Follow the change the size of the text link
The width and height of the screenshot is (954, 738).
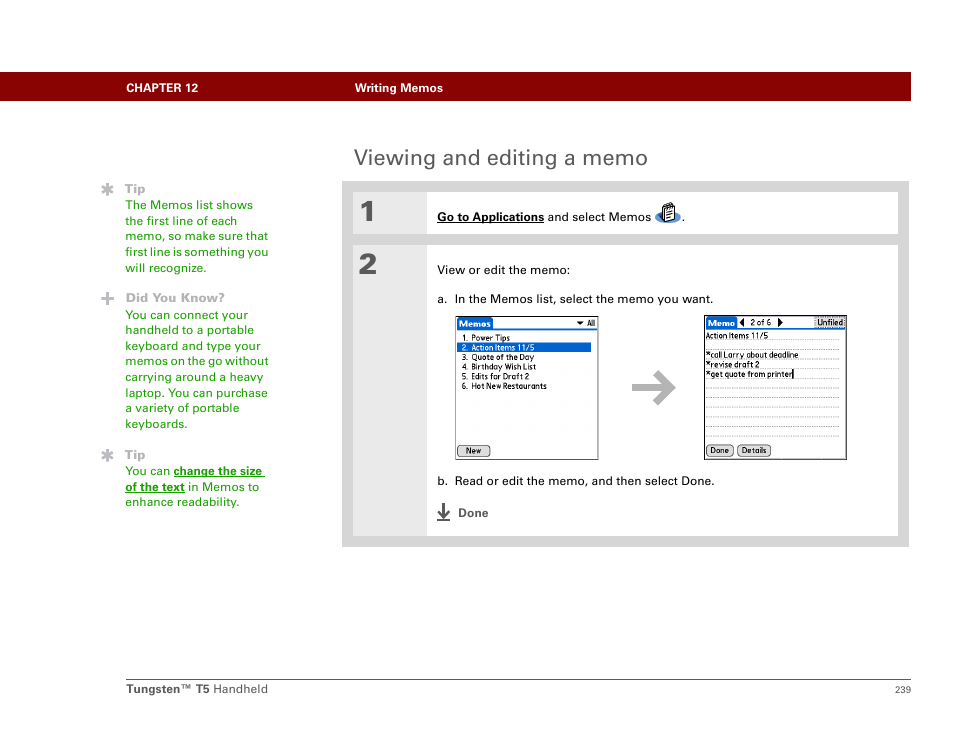[194, 479]
